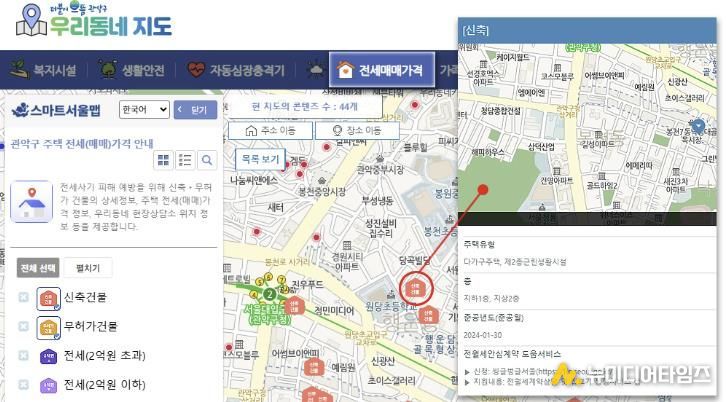The image size is (726, 402).
Task: Switch to grid view icon
Action: (164, 160)
